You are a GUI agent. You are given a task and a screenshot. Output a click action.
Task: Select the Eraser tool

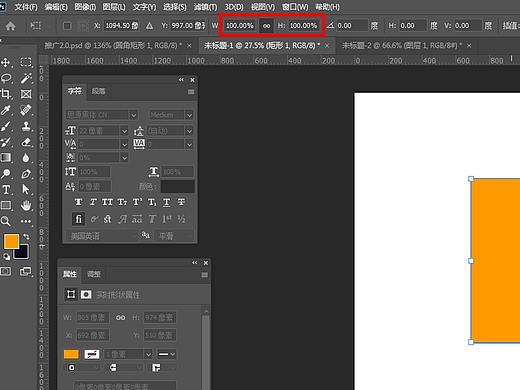[26, 142]
